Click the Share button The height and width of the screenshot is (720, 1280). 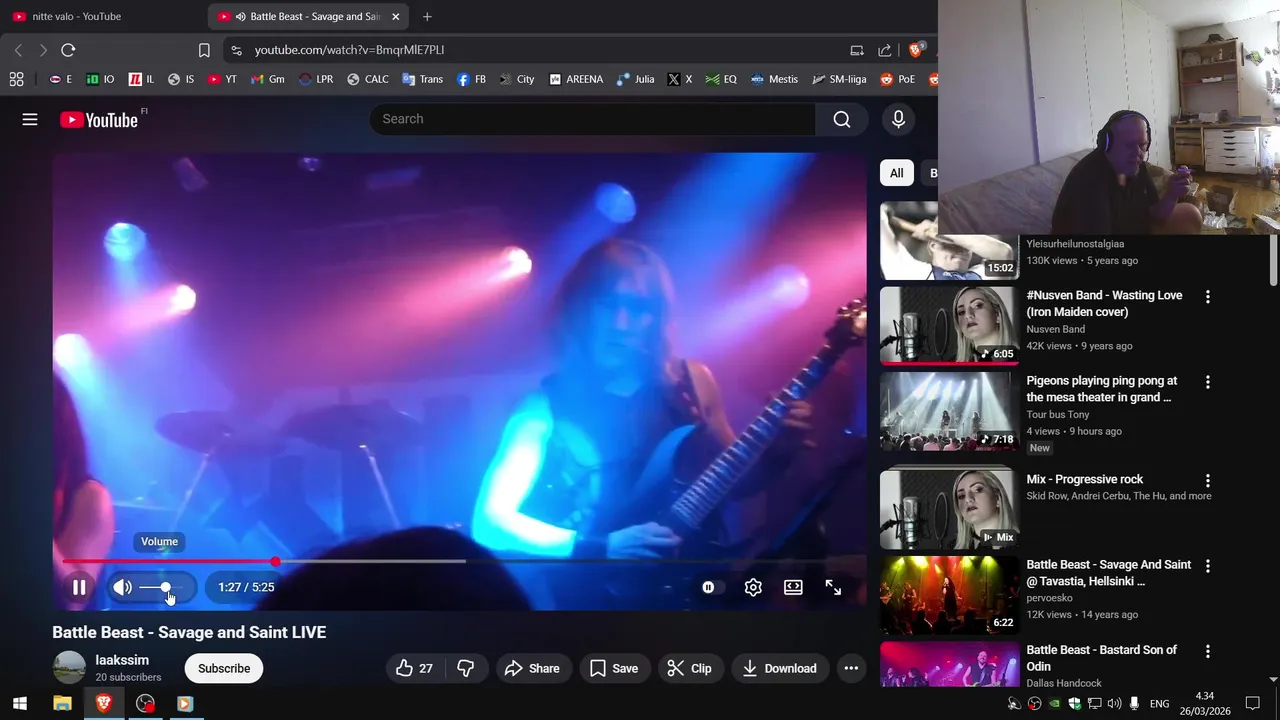532,668
